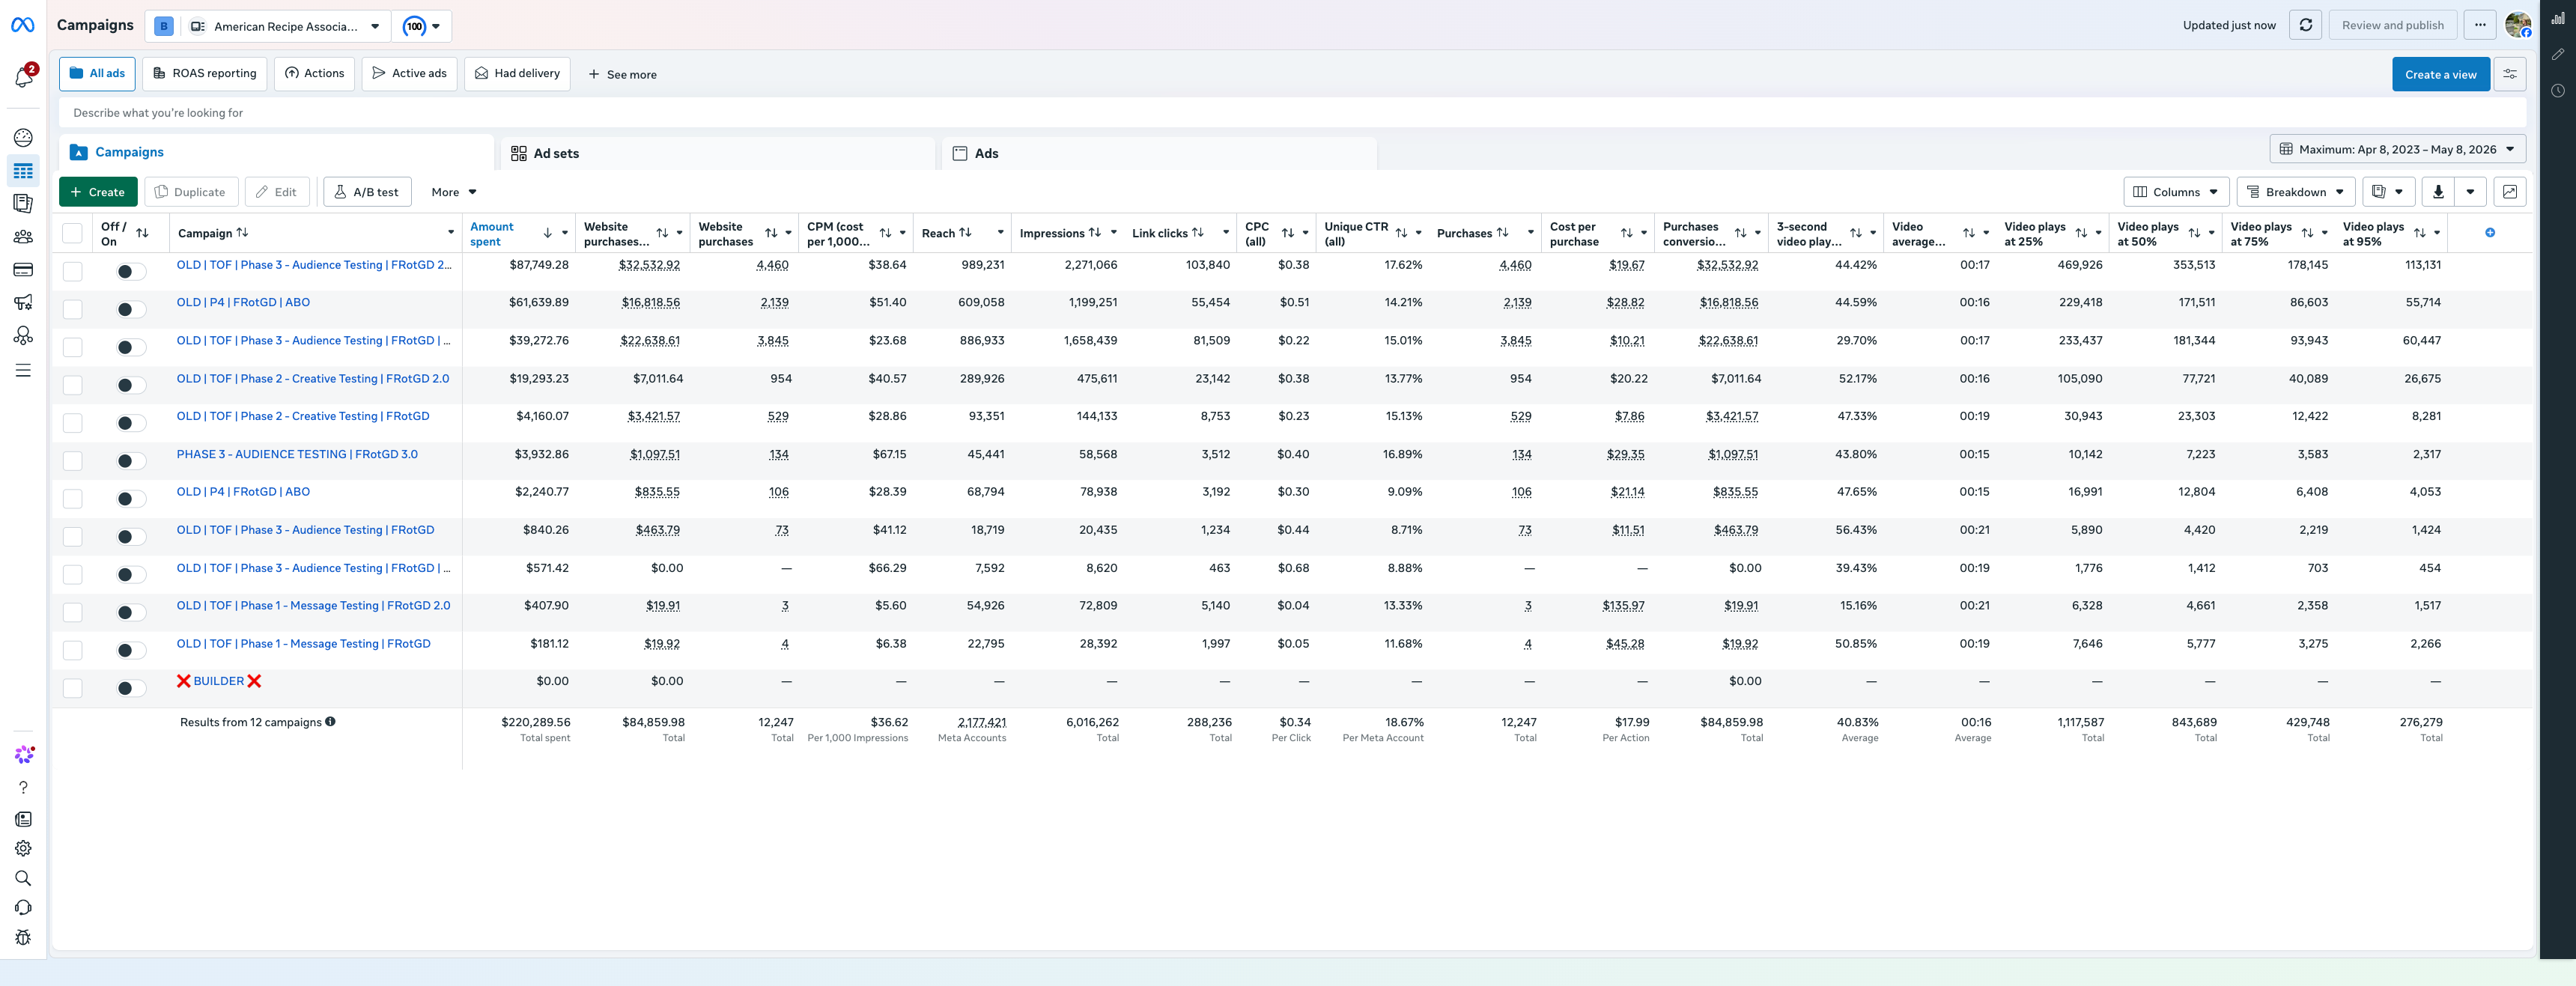Select the All ads view tab
Viewport: 2576px width, 986px height.
pos(97,73)
